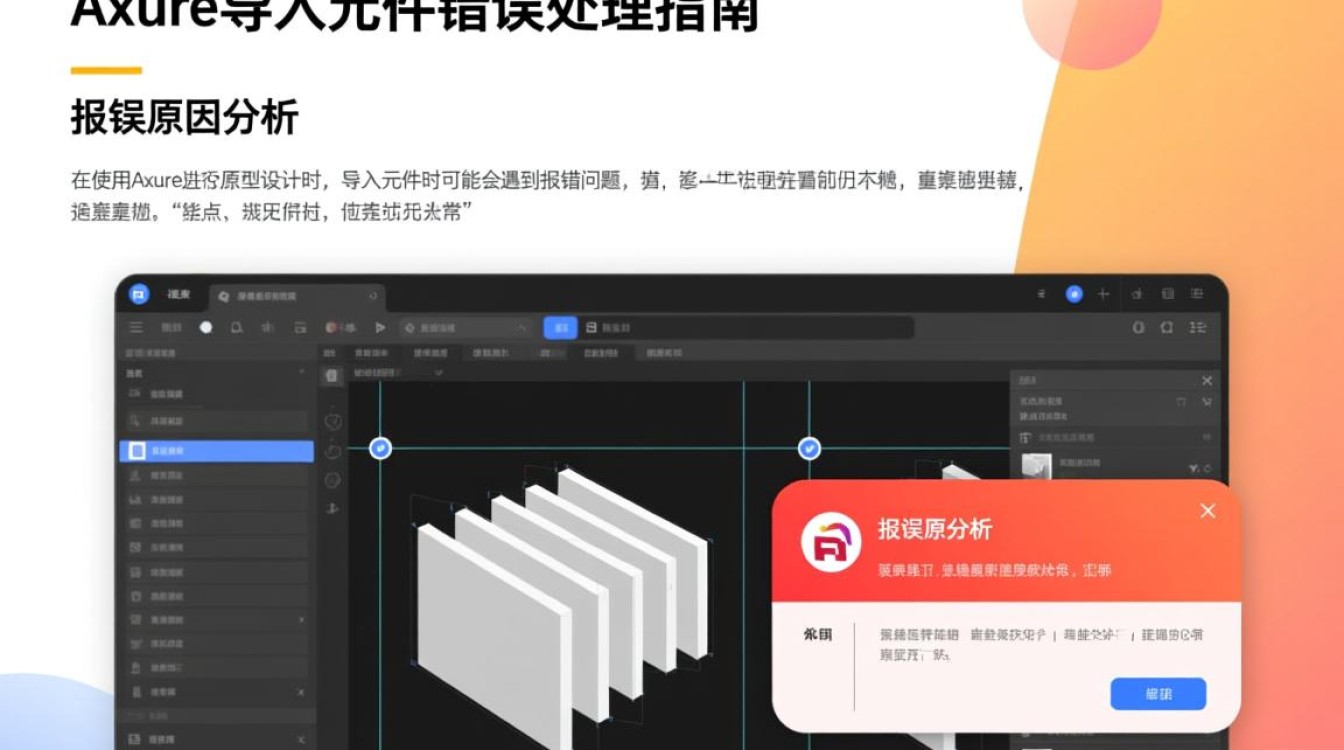The height and width of the screenshot is (750, 1344).
Task: Click the sliders icon at toolbar far right
Action: 1197,327
